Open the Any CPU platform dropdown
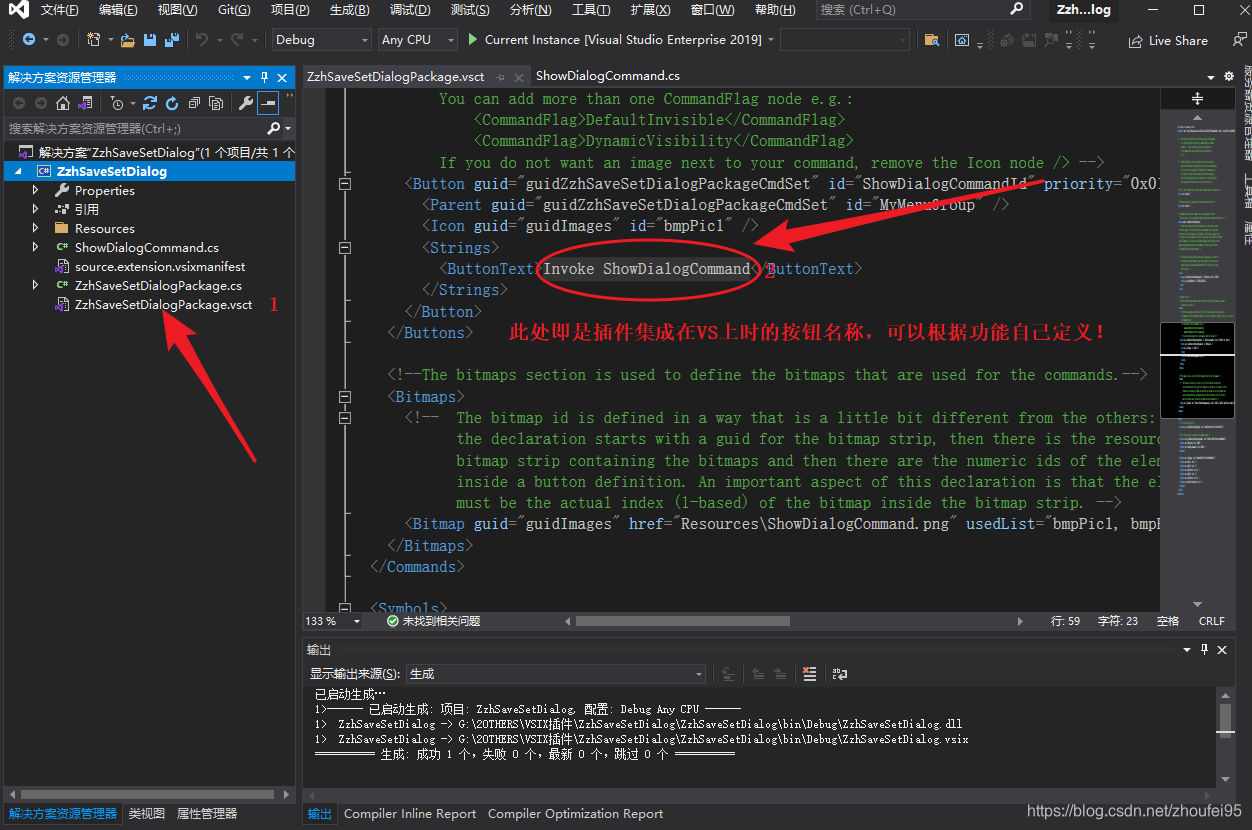 click(x=417, y=40)
